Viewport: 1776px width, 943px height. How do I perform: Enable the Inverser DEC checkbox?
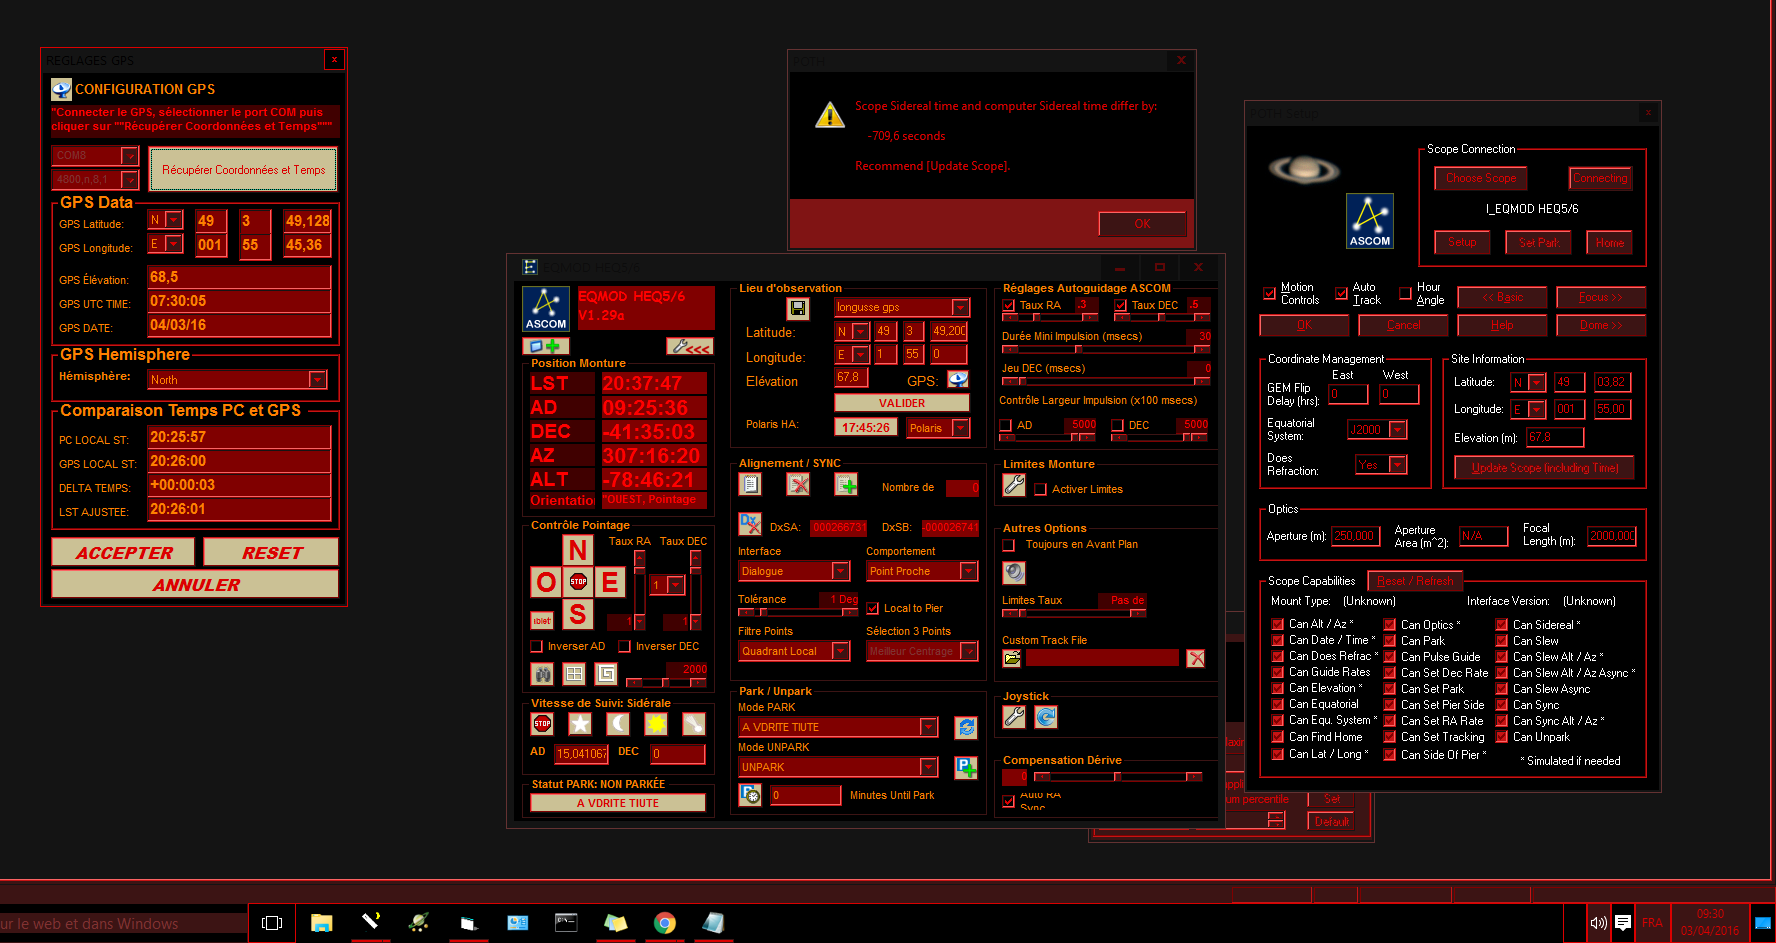click(625, 646)
